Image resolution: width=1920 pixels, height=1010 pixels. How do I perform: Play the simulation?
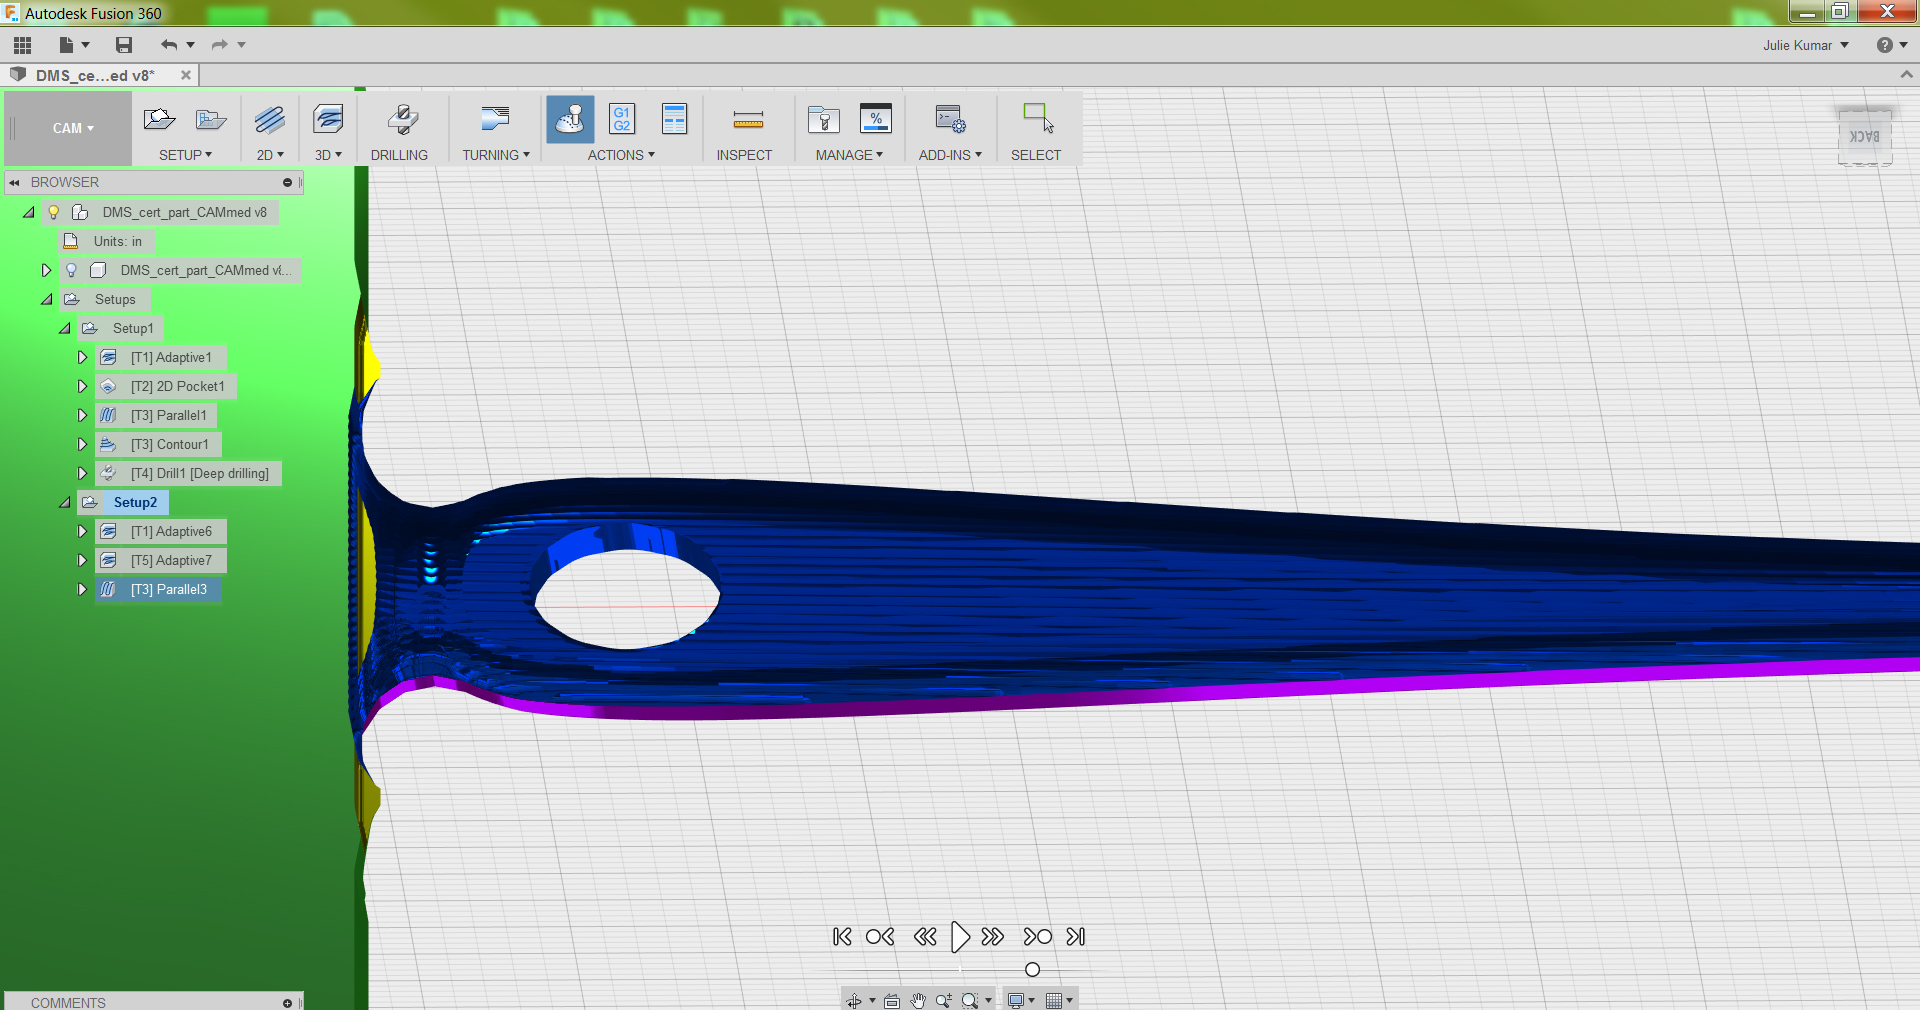click(959, 937)
